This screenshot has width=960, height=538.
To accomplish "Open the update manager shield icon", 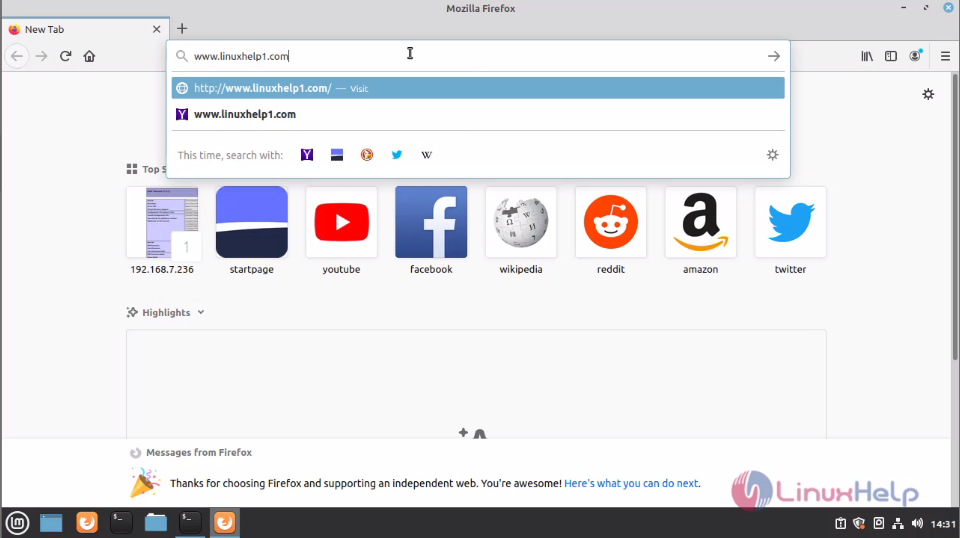I will point(859,523).
